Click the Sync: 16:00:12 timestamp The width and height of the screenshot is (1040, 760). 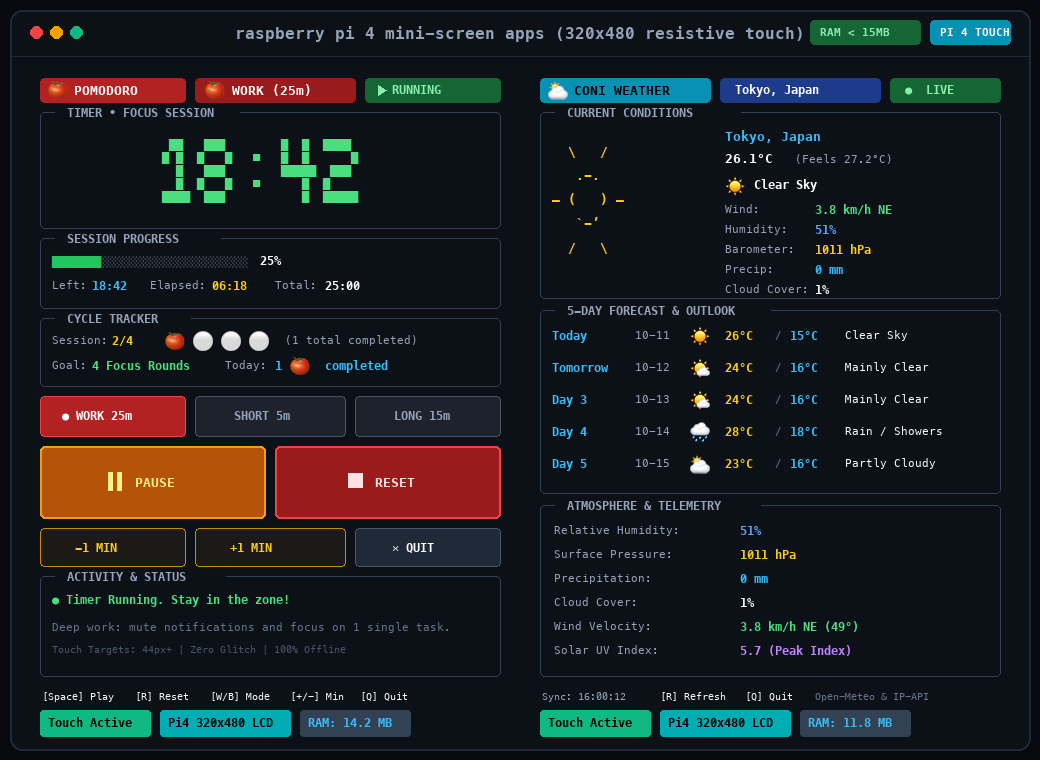point(584,696)
